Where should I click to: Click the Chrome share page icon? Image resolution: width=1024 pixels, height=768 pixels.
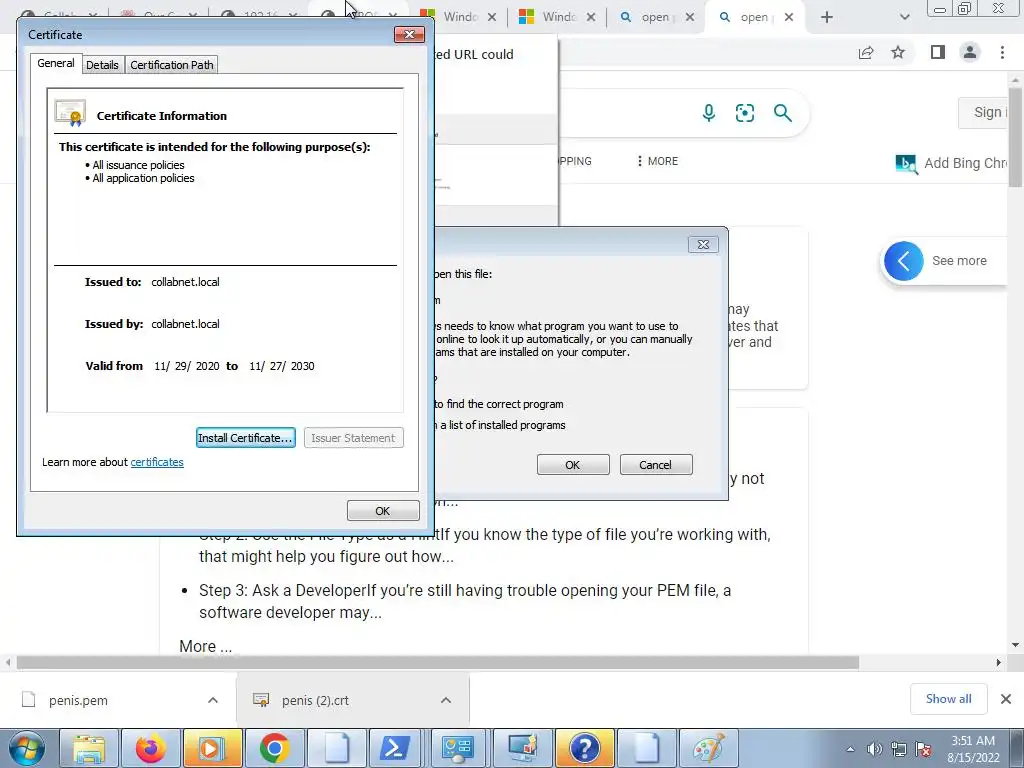(866, 52)
